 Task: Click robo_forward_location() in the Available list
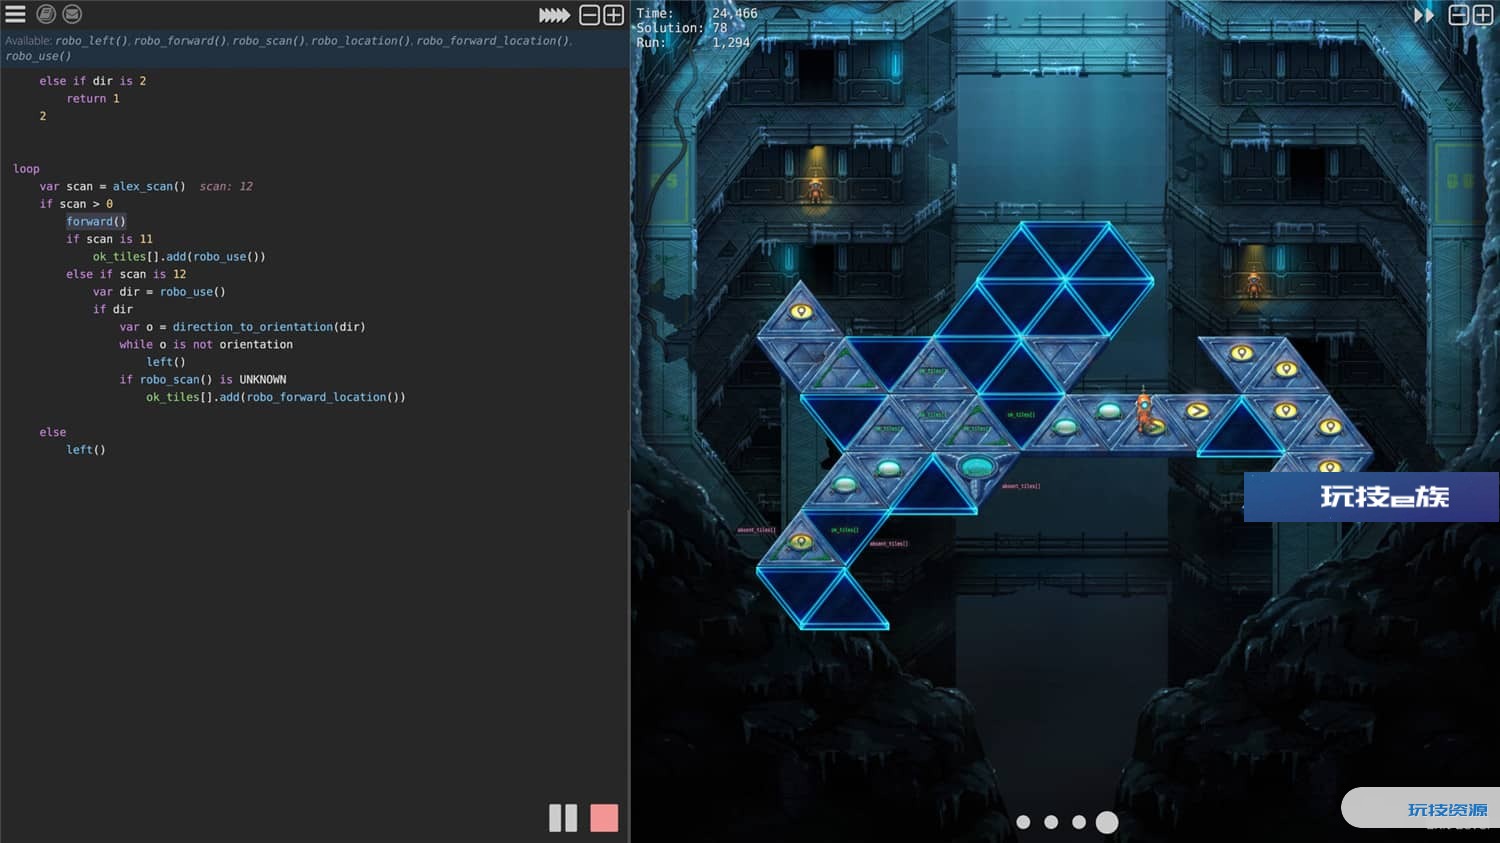pyautogui.click(x=493, y=41)
